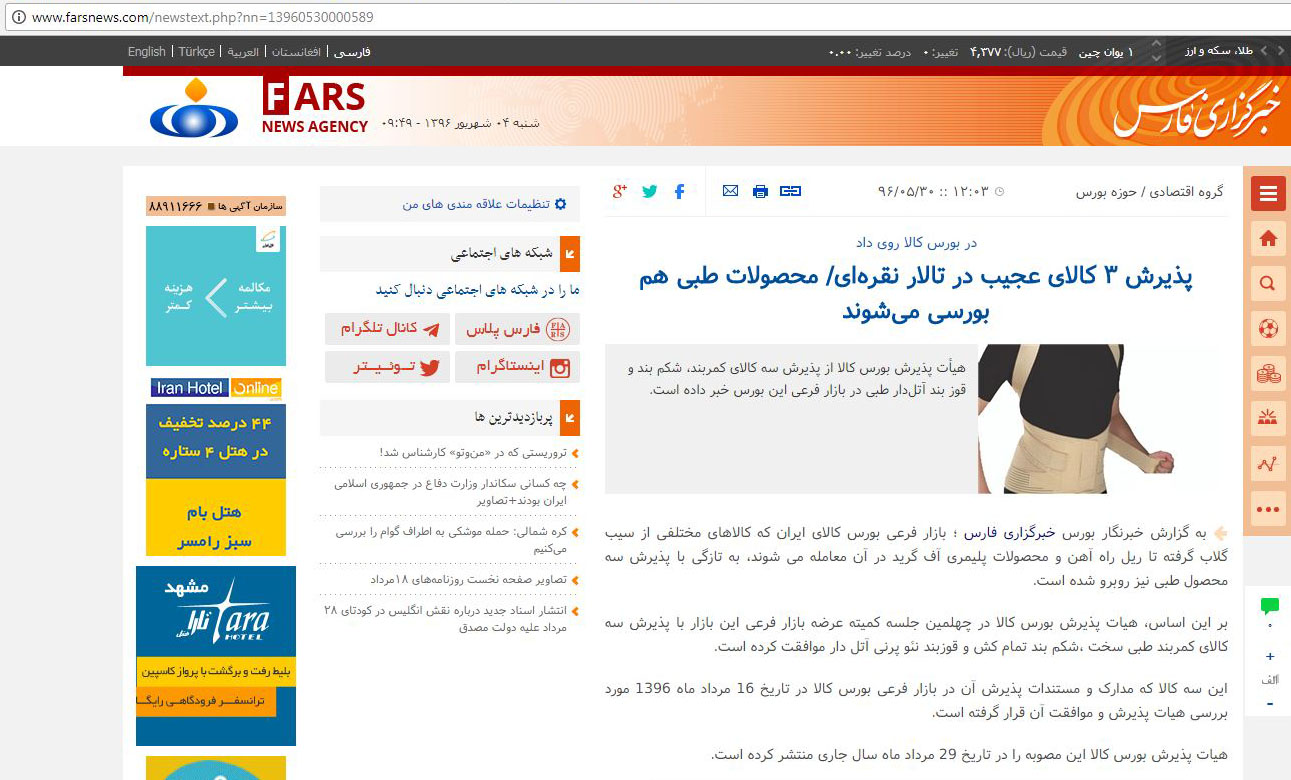
Task: Open the اینستاگرام button
Action: click(518, 367)
